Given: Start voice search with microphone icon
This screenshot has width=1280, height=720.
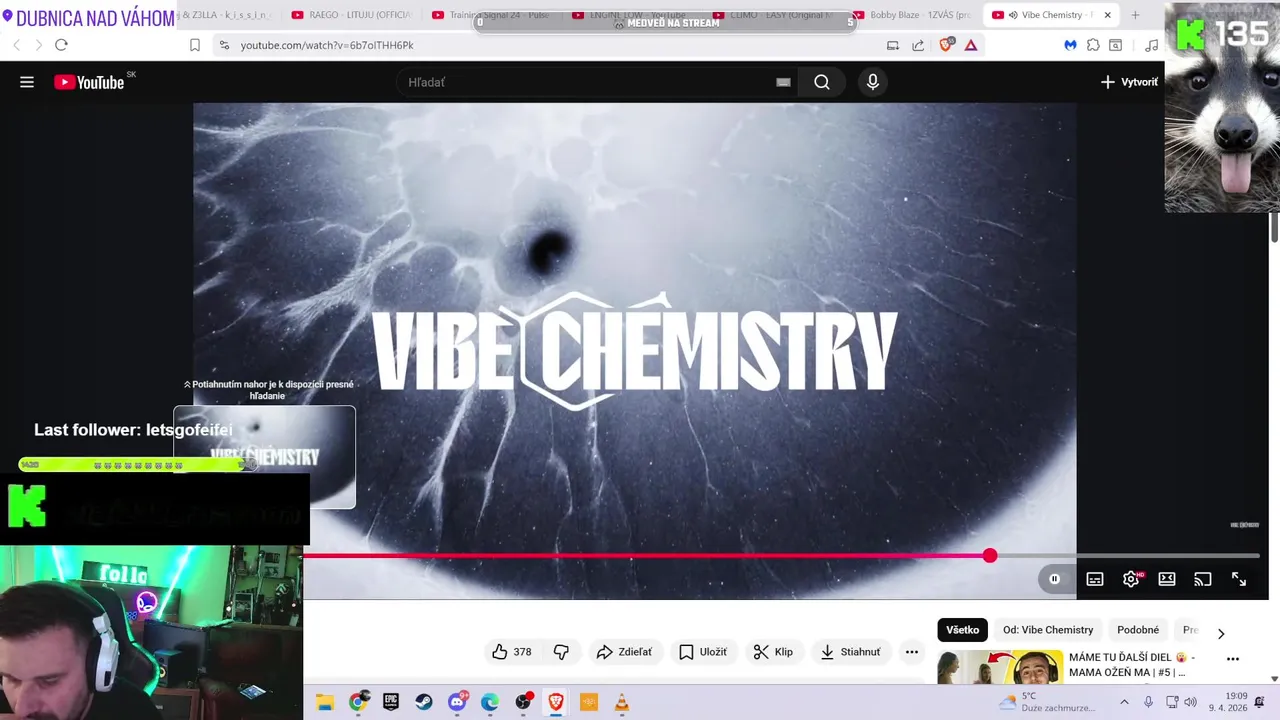Looking at the screenshot, I should 873,82.
